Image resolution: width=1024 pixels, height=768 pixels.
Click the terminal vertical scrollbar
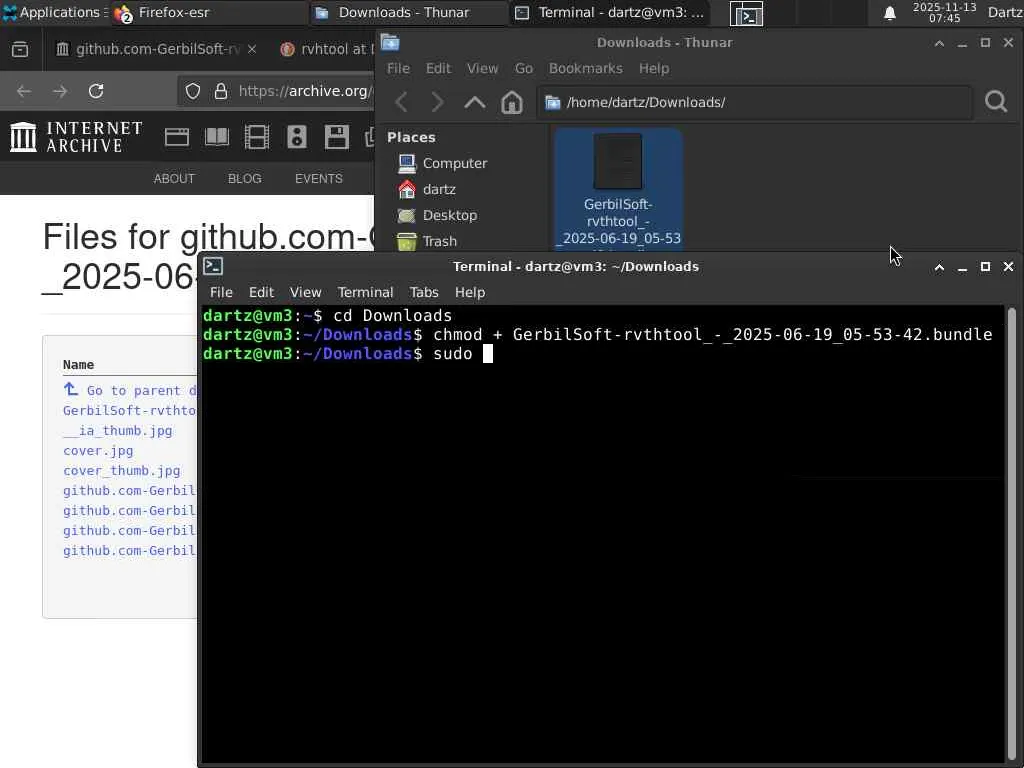tap(1012, 533)
